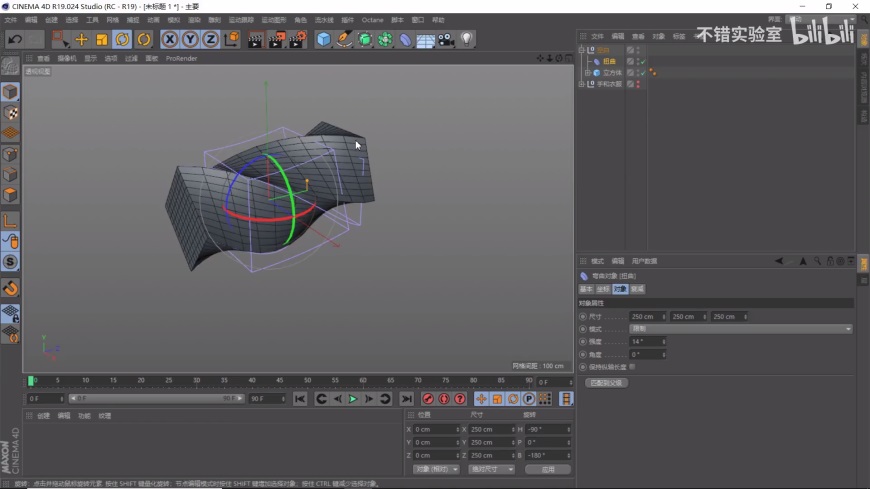Open the absolute size dropdown
This screenshot has height=489, width=870.
click(x=492, y=469)
